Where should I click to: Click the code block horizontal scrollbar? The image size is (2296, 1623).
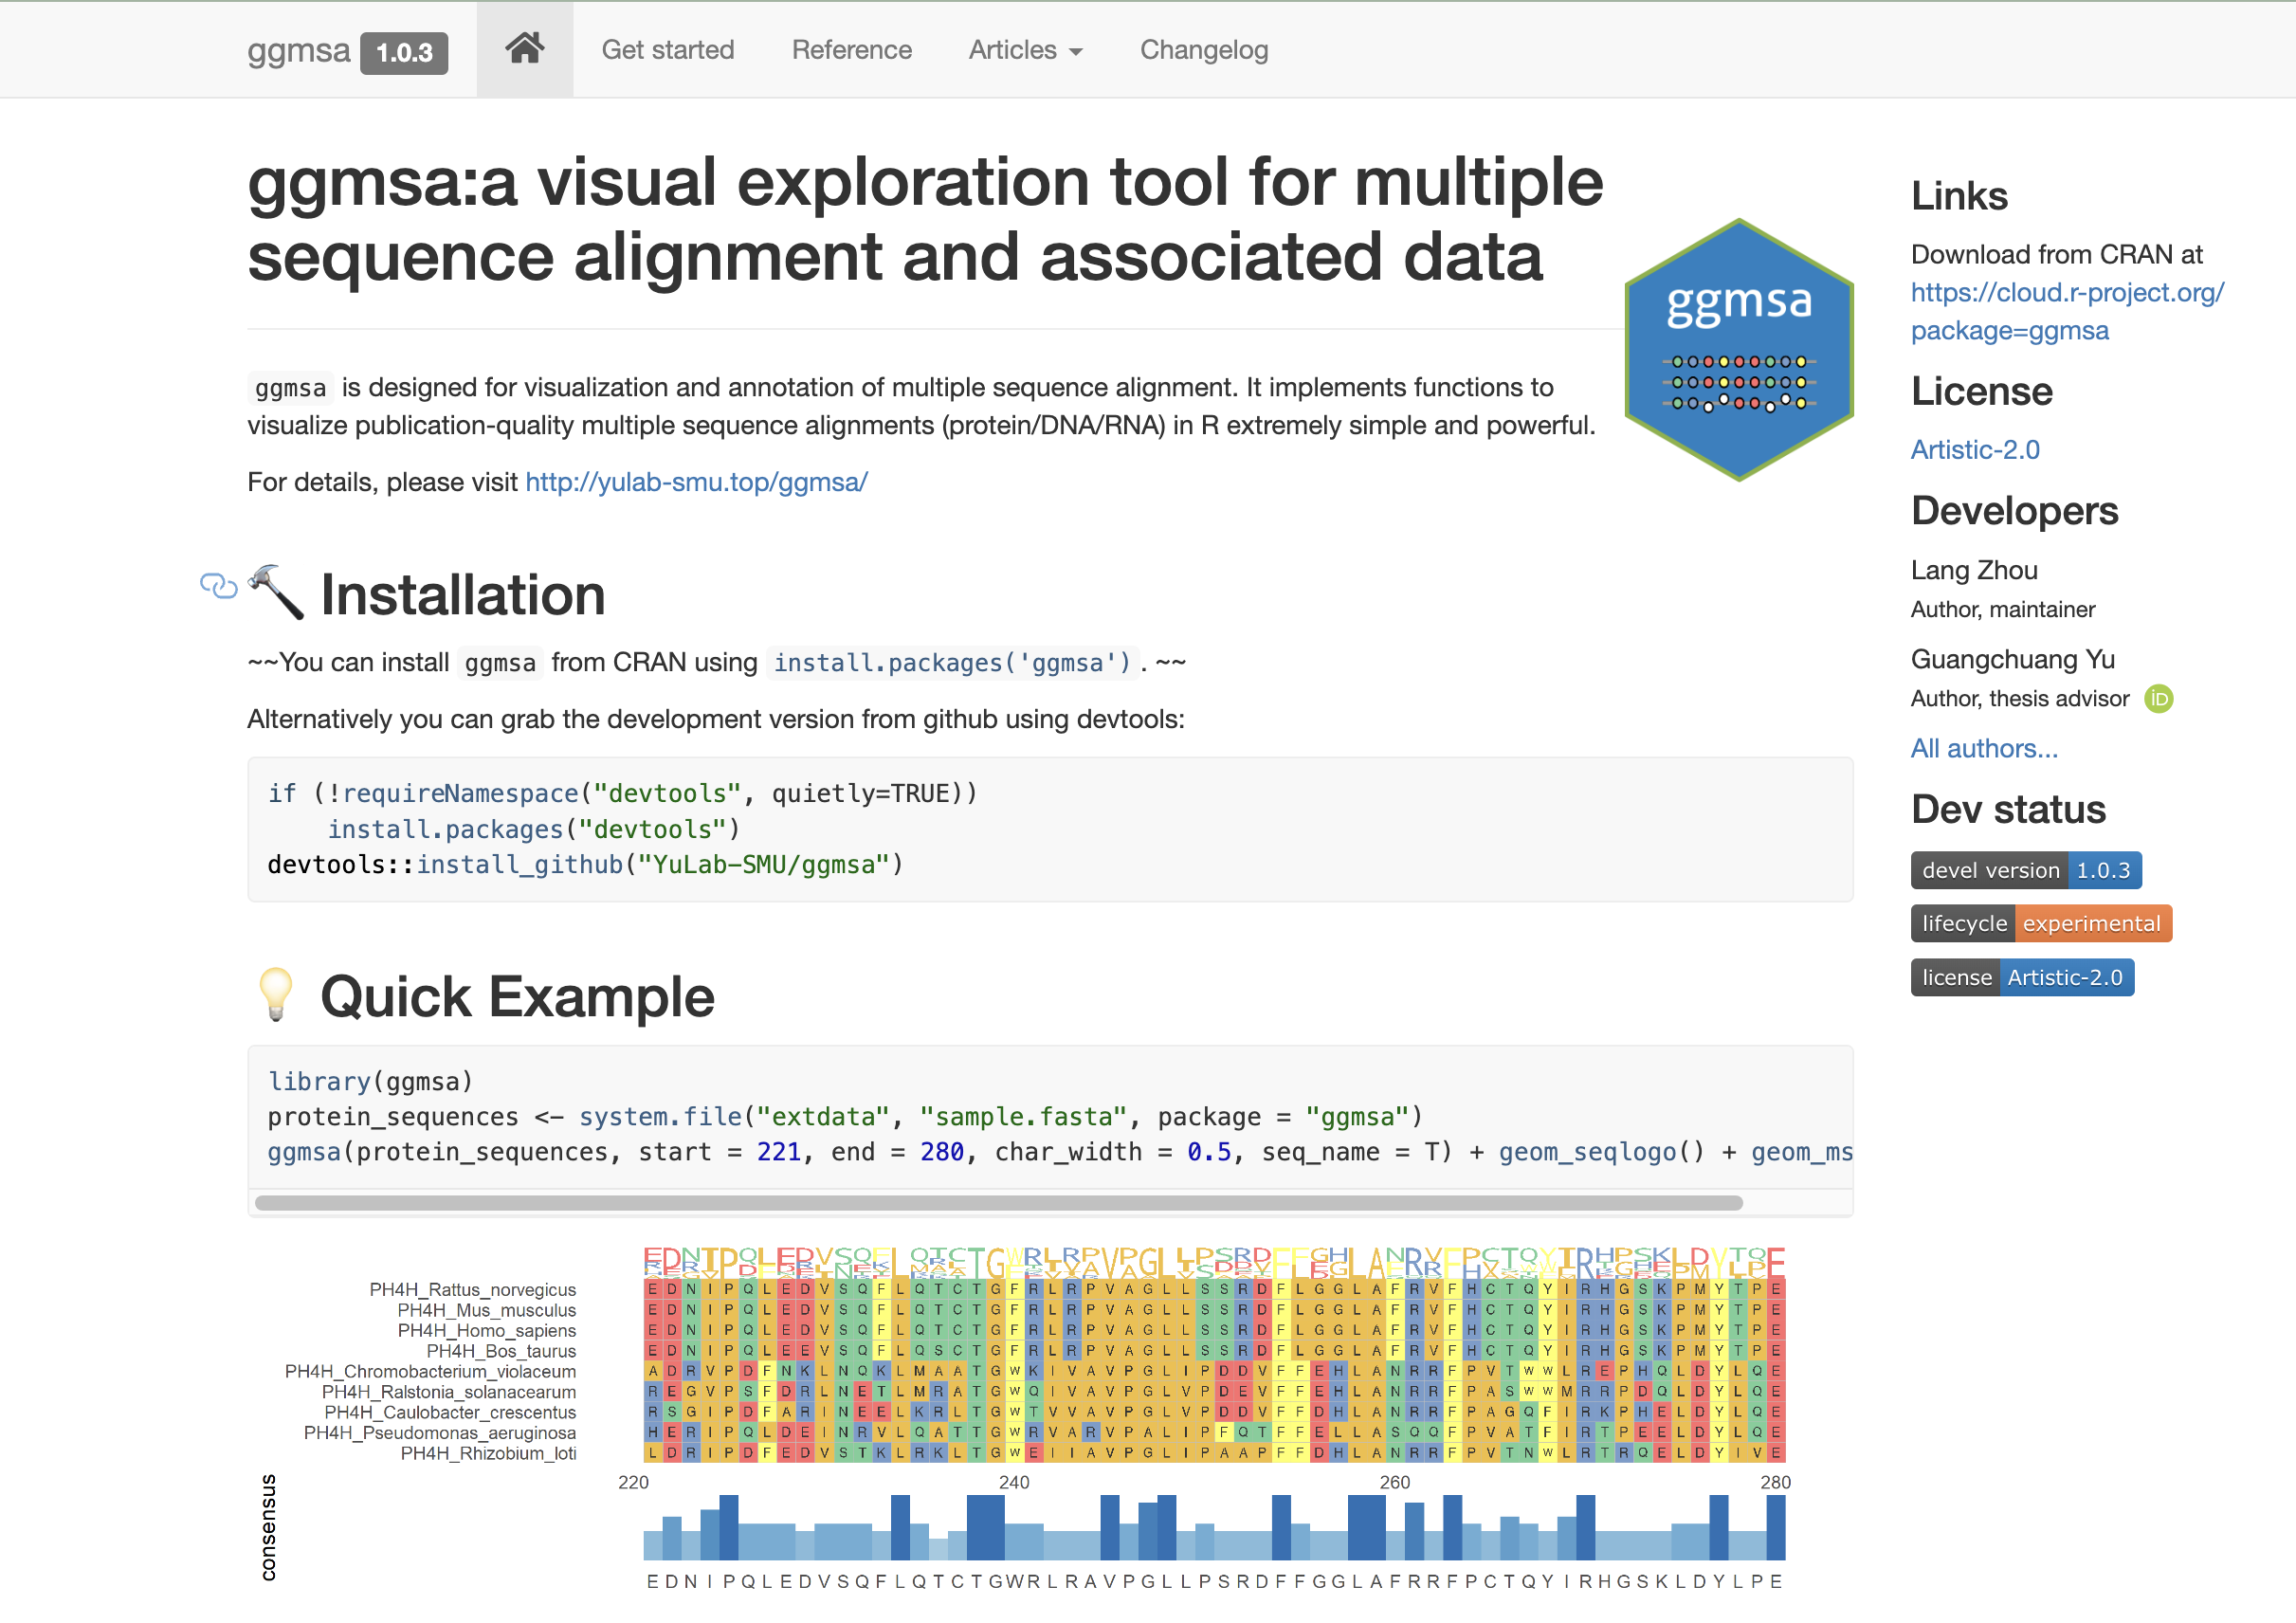998,1202
